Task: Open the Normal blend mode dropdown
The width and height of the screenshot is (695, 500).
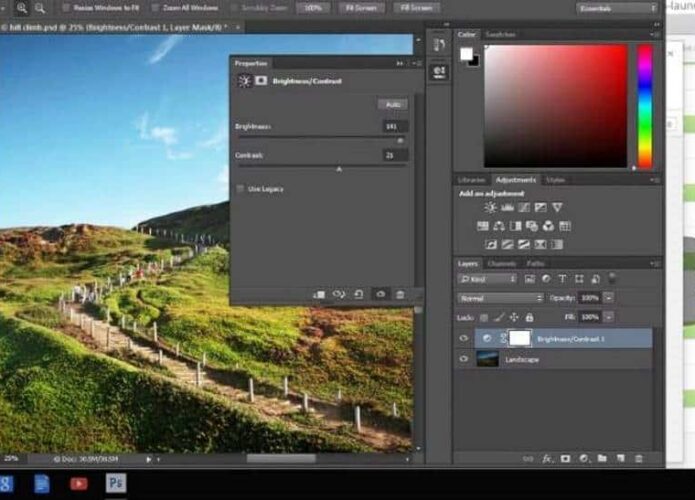Action: point(500,298)
